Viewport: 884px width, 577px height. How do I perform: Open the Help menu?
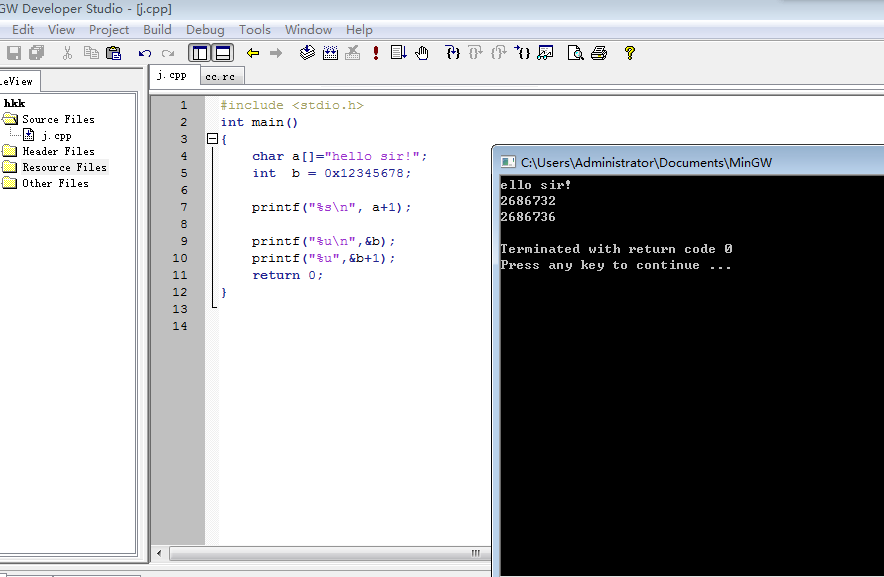pyautogui.click(x=359, y=30)
